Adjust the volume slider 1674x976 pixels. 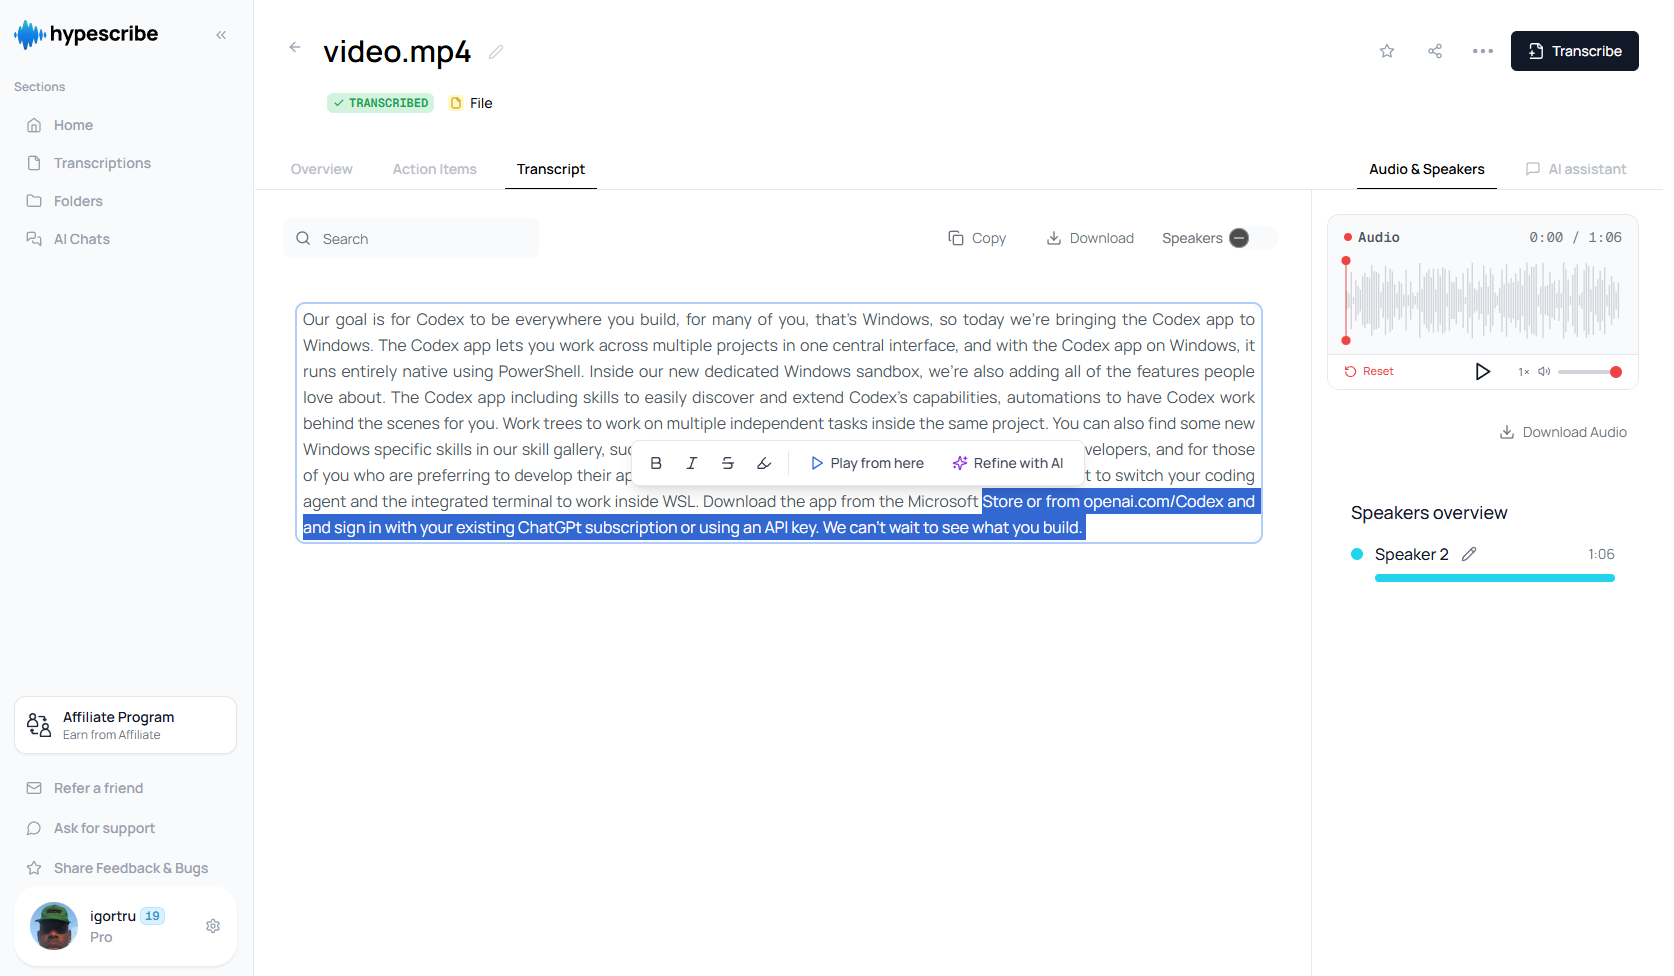pyautogui.click(x=1589, y=371)
